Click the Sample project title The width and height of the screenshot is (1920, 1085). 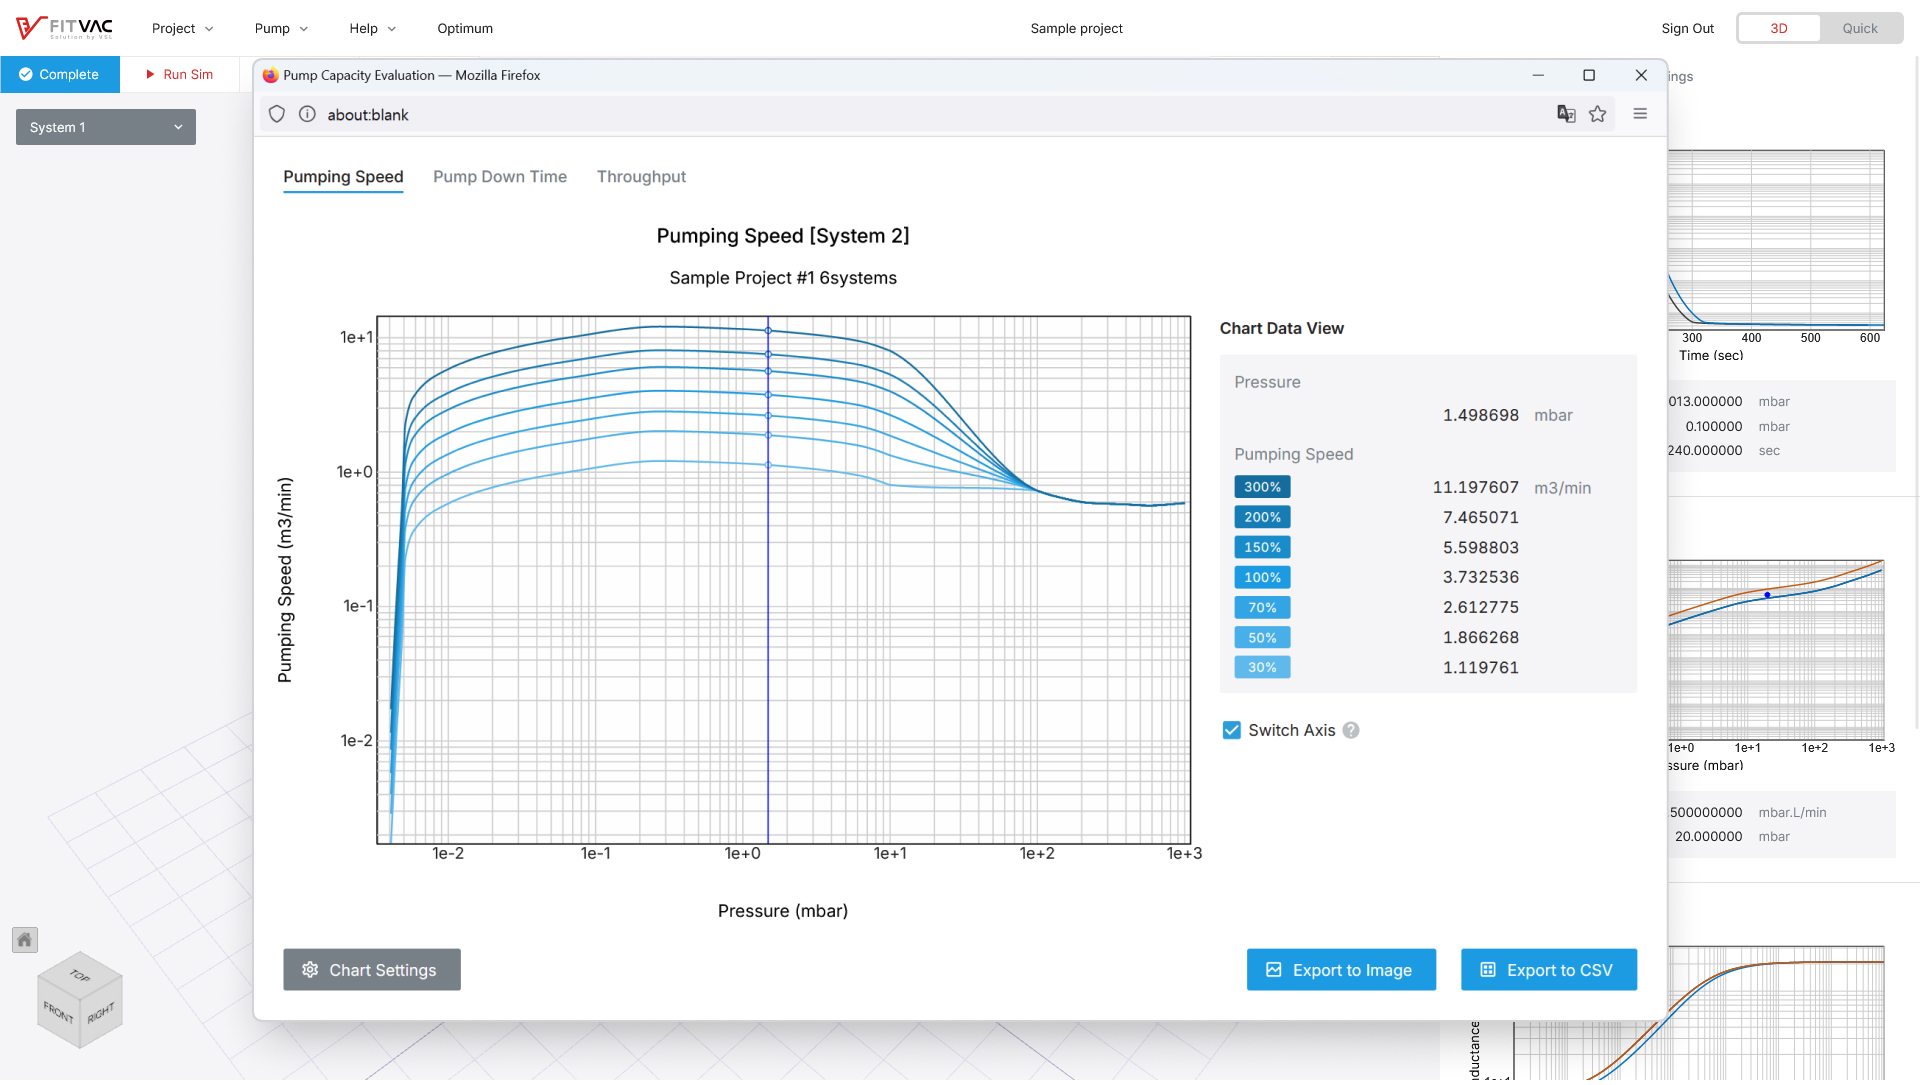coord(1076,28)
